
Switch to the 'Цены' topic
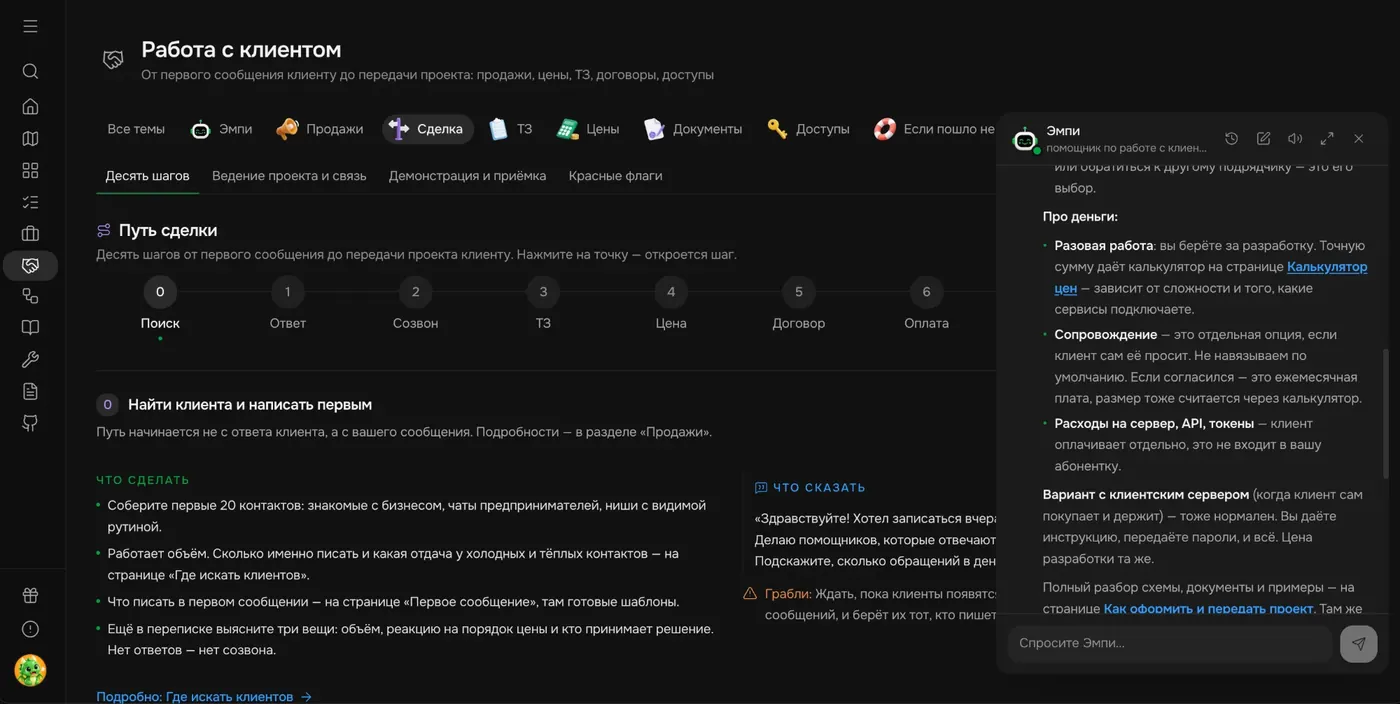click(588, 129)
